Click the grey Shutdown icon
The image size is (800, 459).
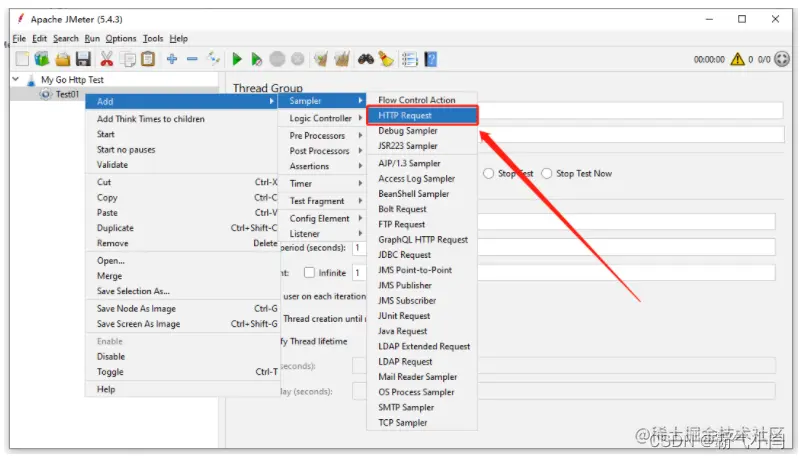tap(297, 59)
